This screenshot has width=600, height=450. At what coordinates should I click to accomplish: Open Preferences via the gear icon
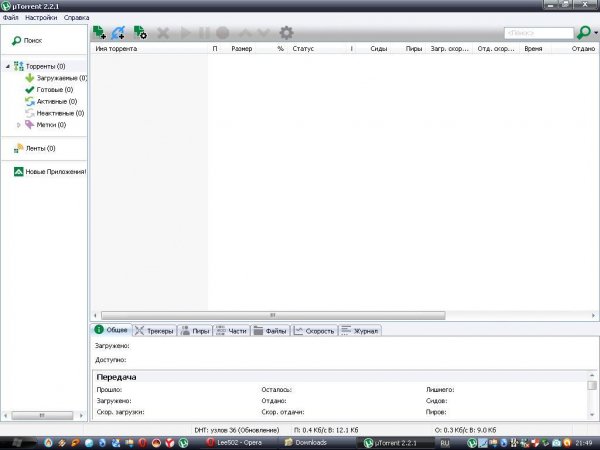point(286,33)
